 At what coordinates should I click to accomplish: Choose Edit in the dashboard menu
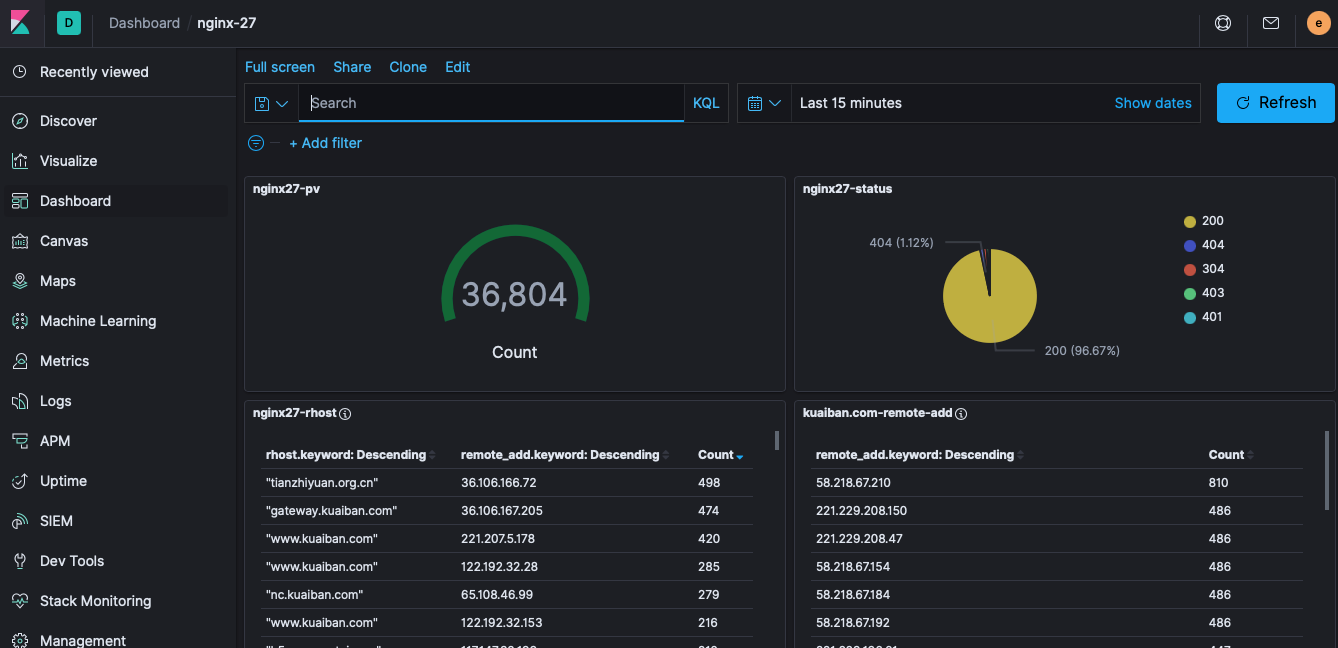(458, 67)
